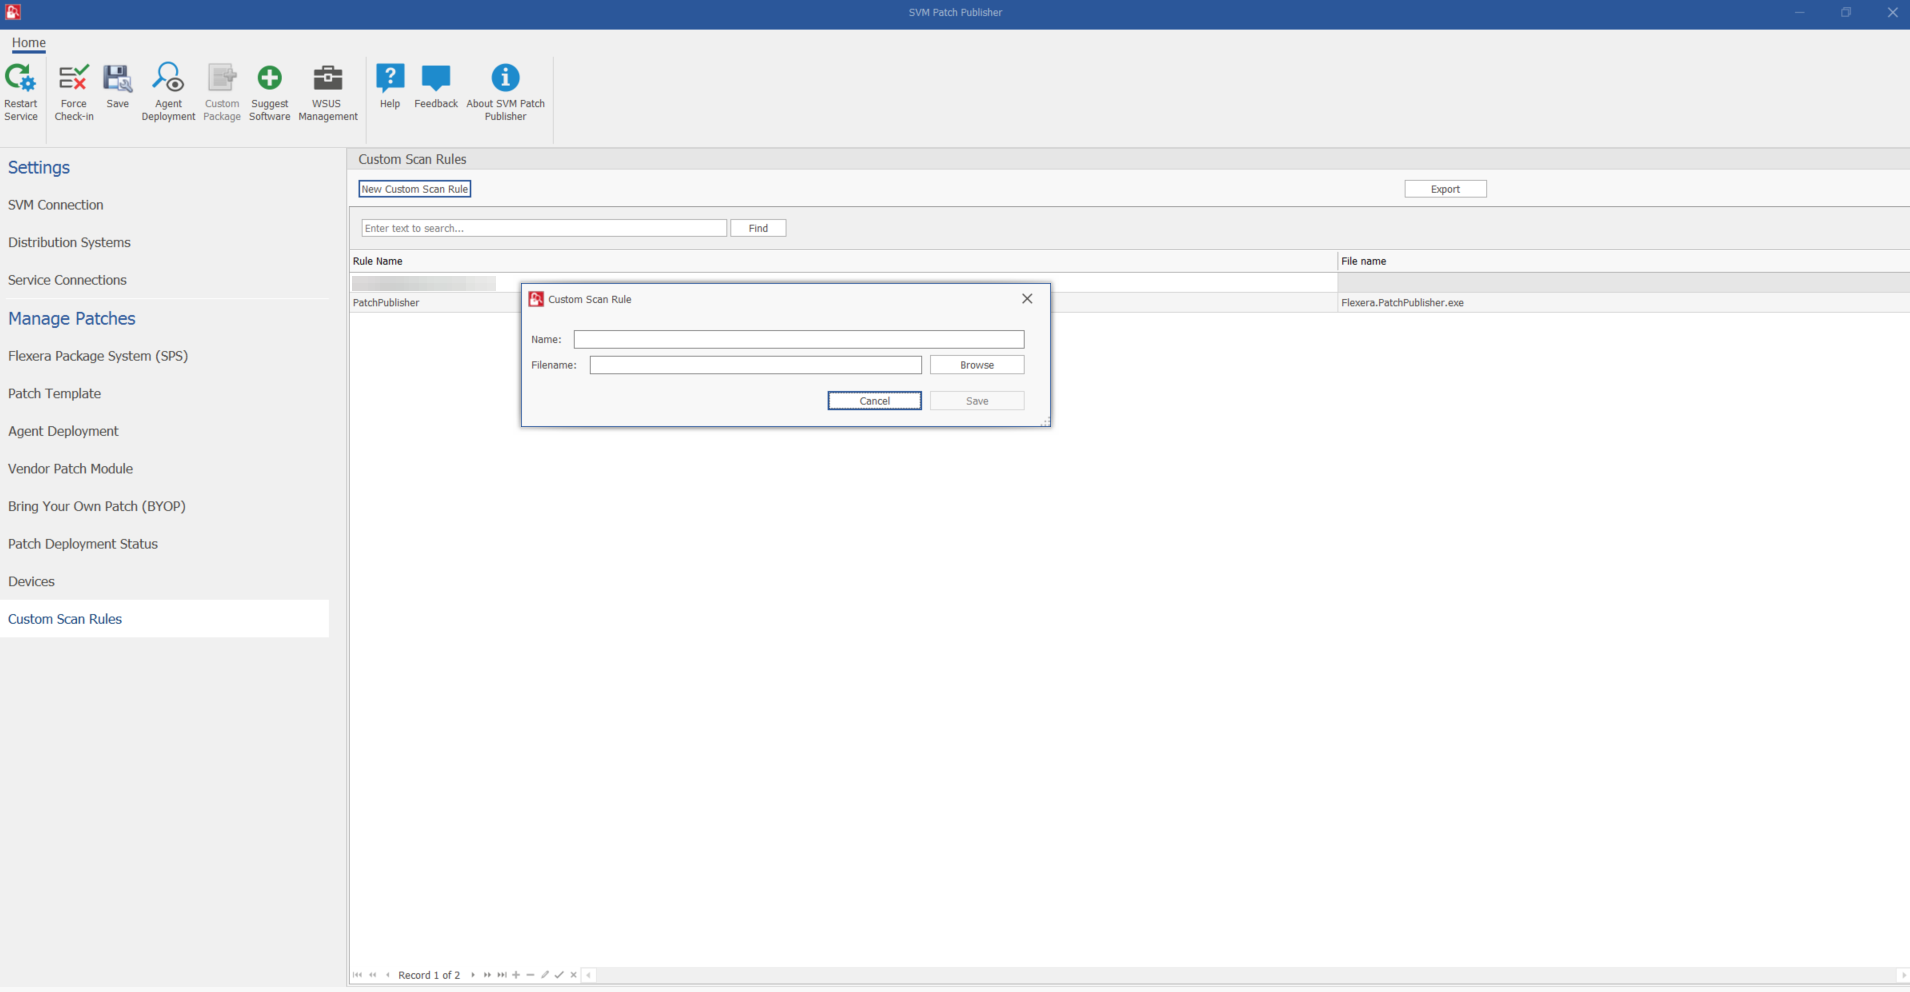Click the Browse button in dialog
The width and height of the screenshot is (1910, 992).
pos(976,365)
